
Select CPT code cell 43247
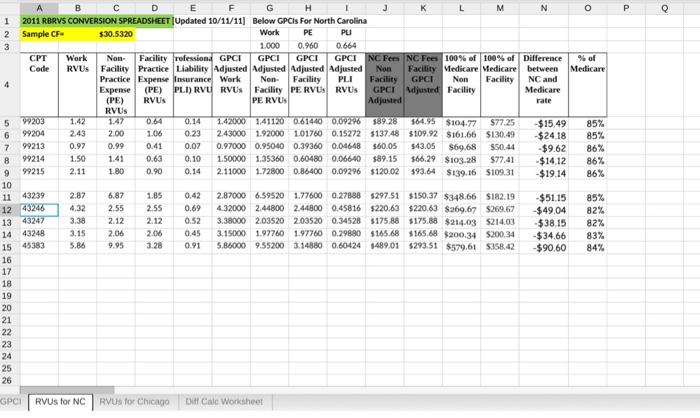coord(39,222)
